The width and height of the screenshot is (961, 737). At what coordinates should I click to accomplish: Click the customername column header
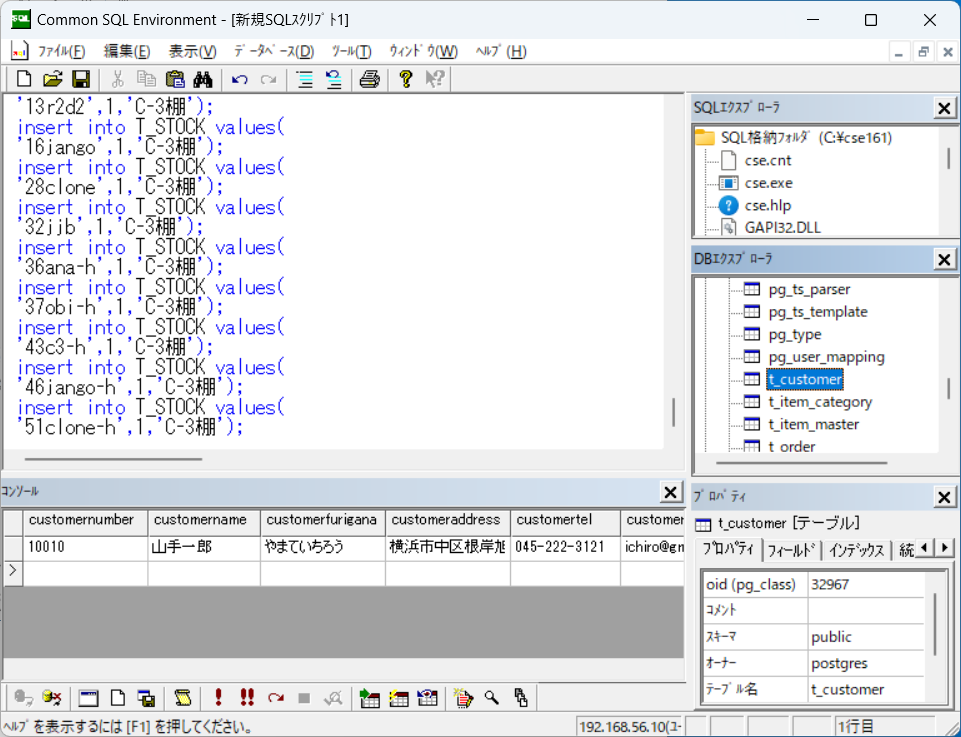204,521
